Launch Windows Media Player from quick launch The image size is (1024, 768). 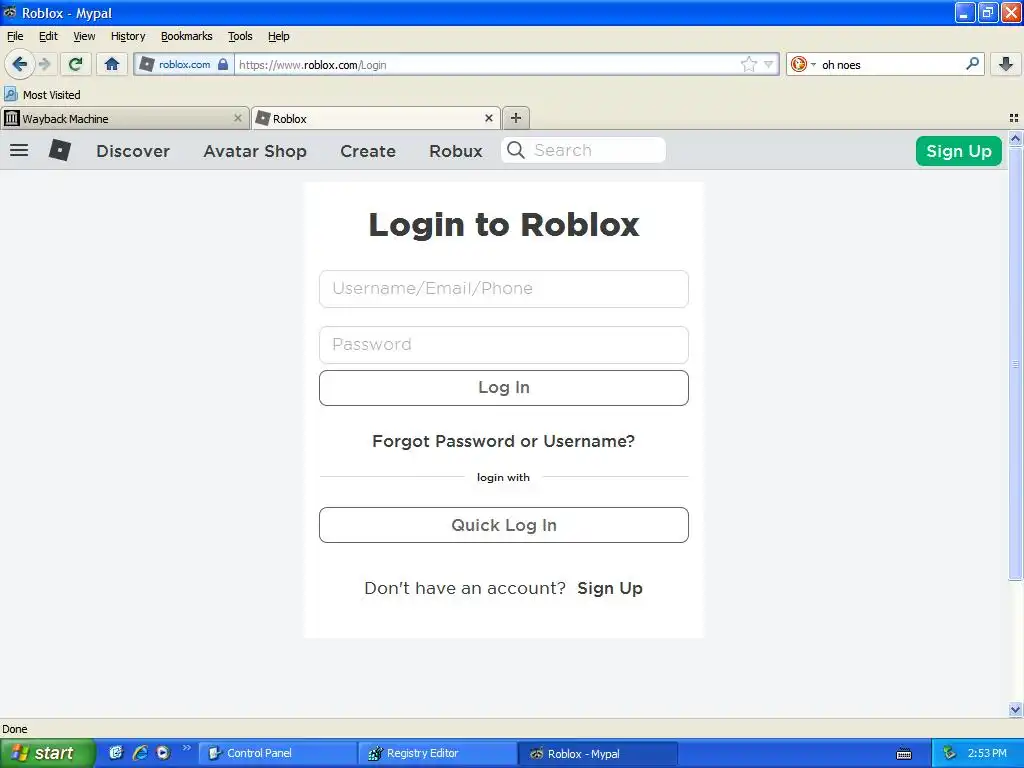pos(163,753)
